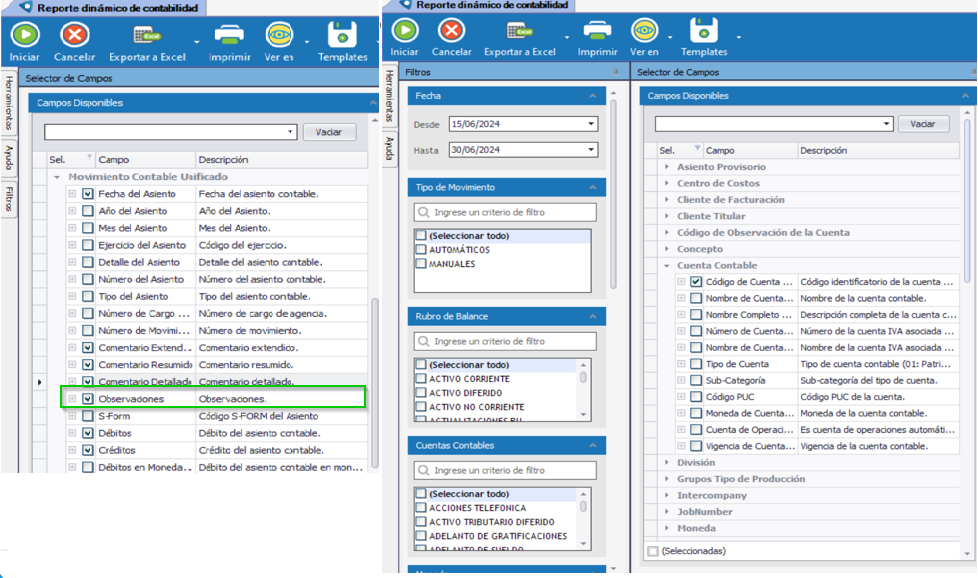Click Cancelar icon in right window toolbar
The height and width of the screenshot is (578, 978).
coord(452,30)
